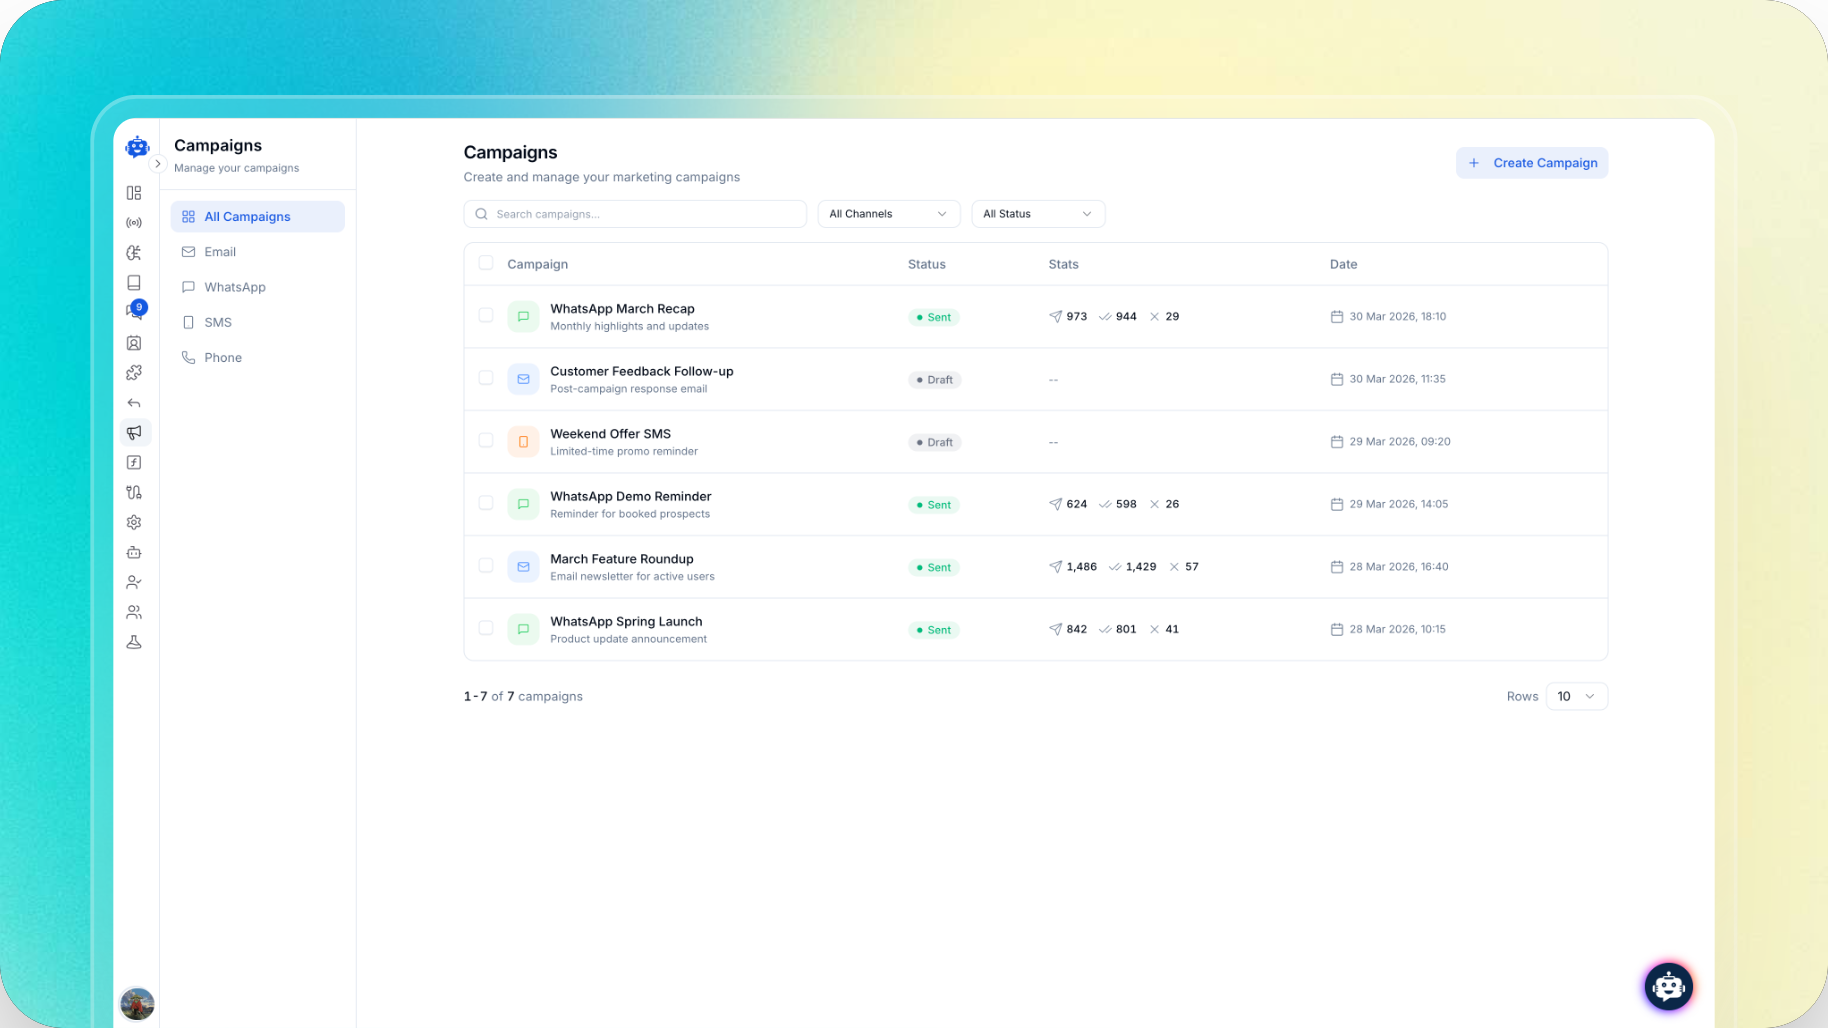
Task: Expand the Rows per page dropdown
Action: (1576, 696)
